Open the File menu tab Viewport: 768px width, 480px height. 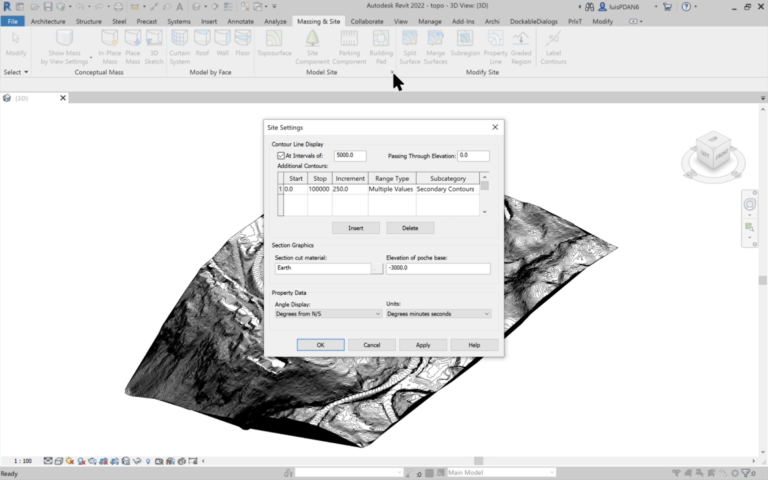(13, 21)
